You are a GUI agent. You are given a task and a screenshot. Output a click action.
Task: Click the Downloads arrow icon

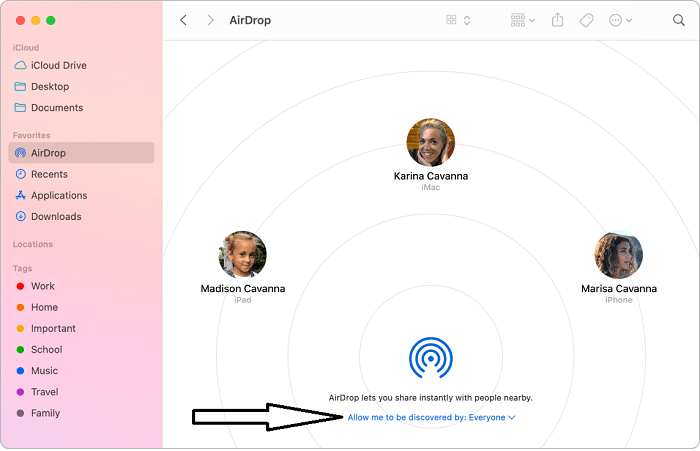coord(21,217)
